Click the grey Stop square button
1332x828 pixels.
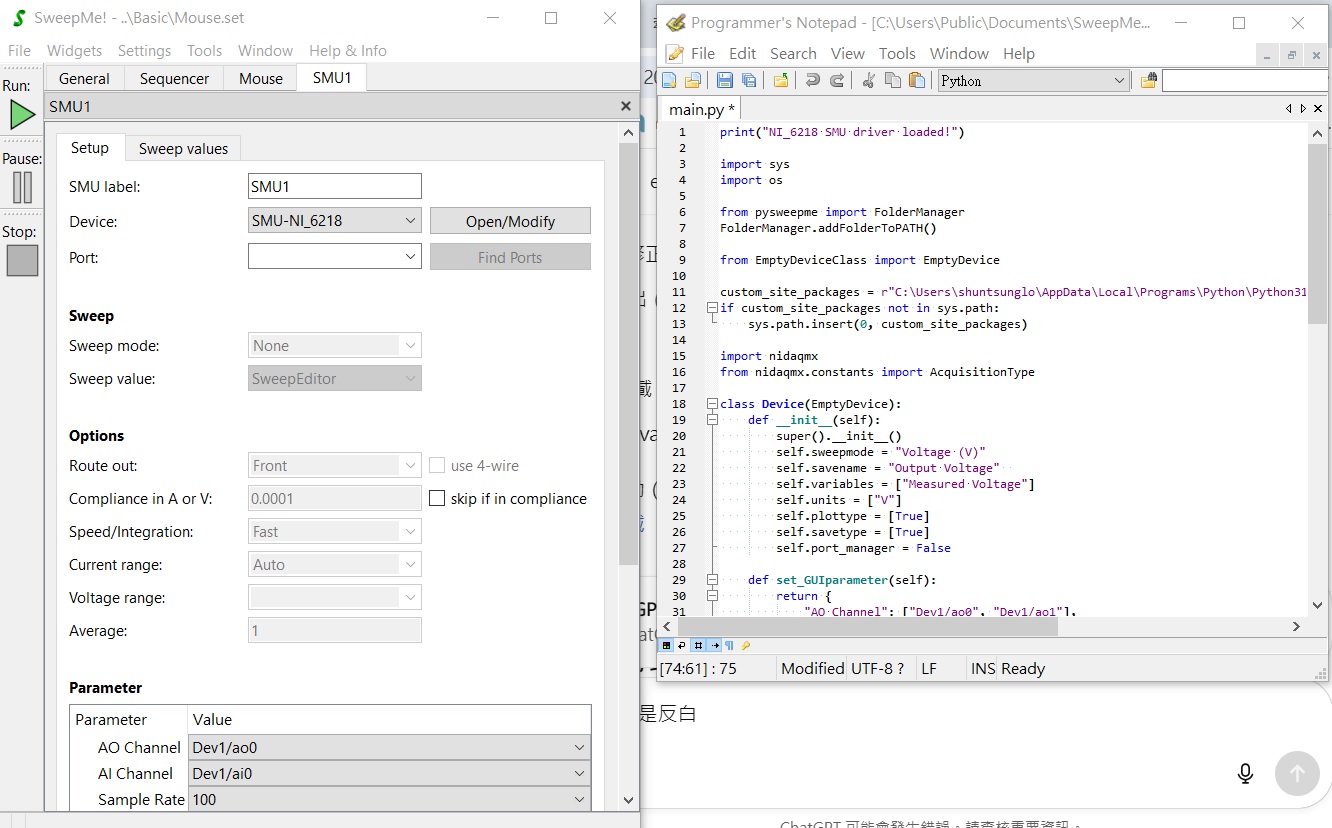(x=22, y=260)
